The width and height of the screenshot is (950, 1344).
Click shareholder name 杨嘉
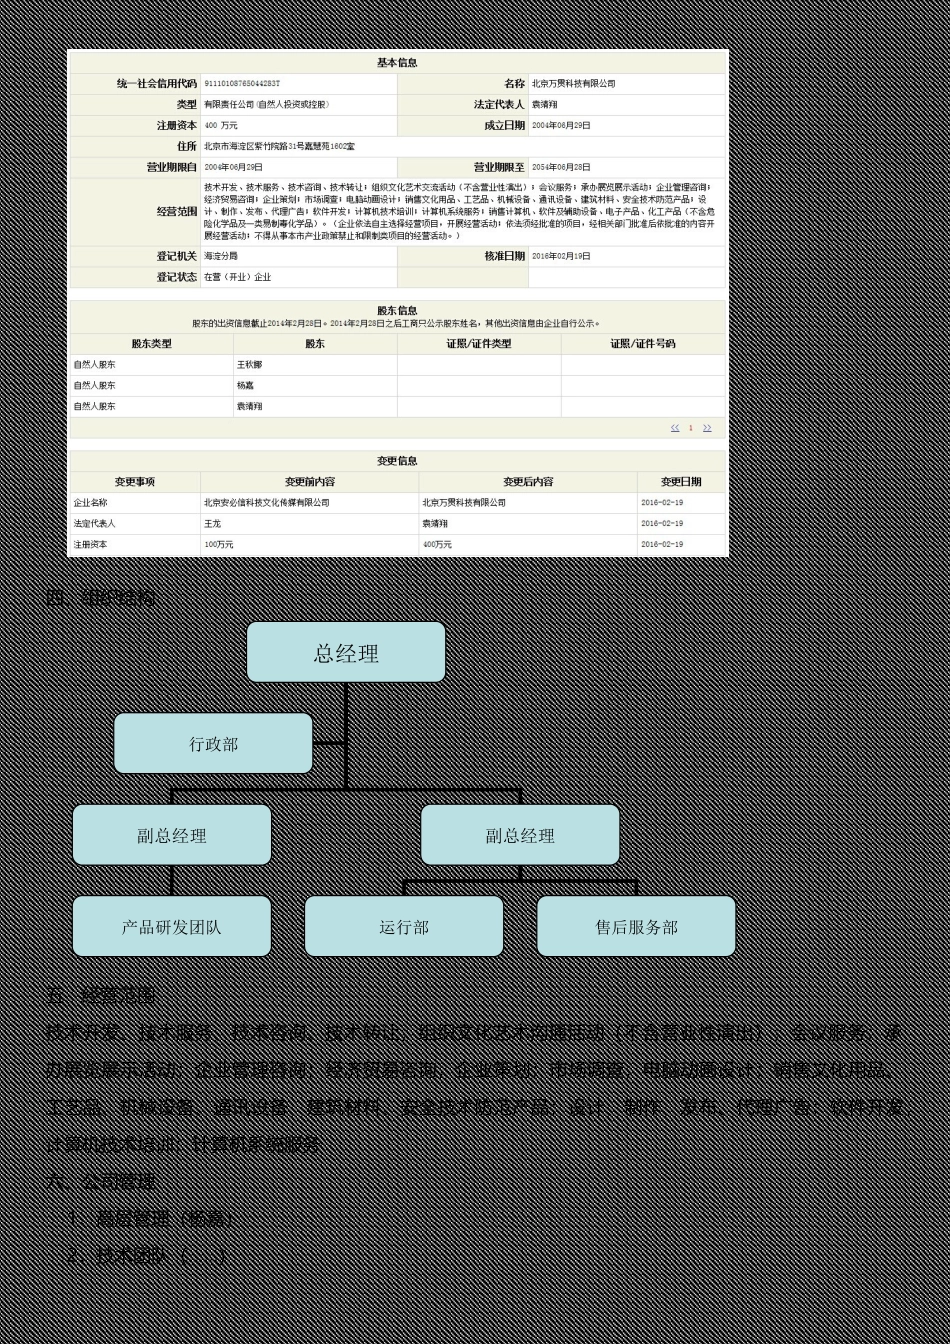[246, 386]
